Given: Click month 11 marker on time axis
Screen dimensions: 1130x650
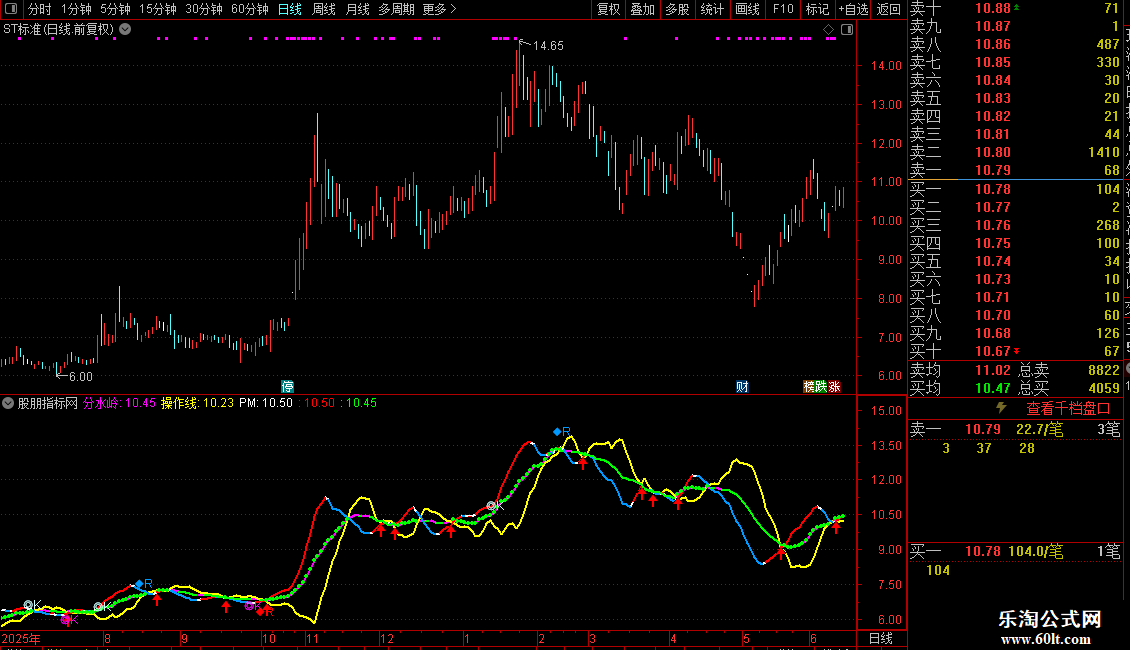Looking at the screenshot, I should coord(312,638).
